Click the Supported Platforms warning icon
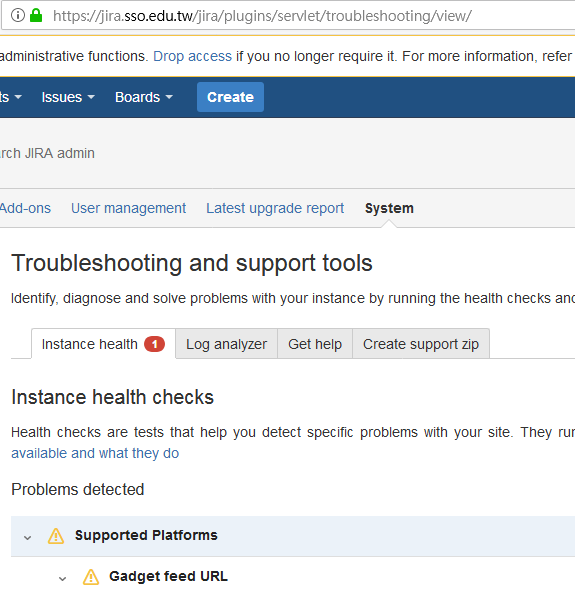This screenshot has height=600, width=575. click(56, 536)
